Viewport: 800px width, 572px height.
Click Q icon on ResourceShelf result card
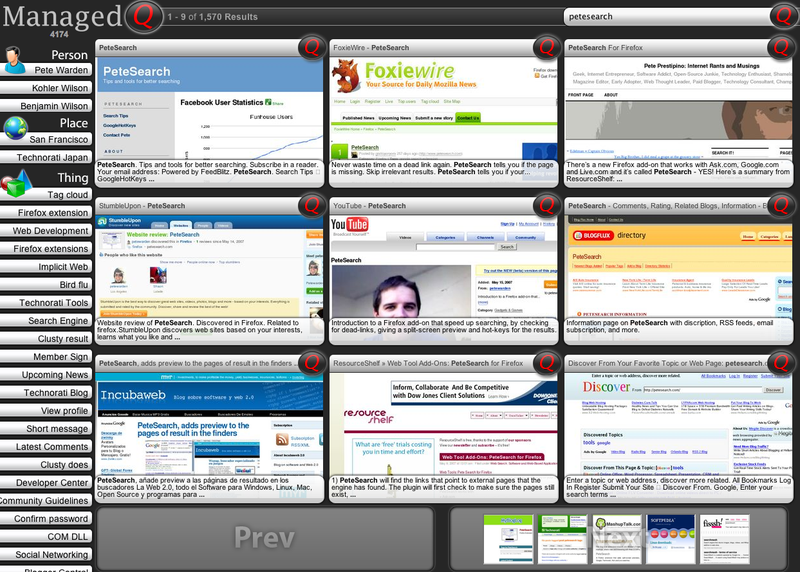click(545, 365)
